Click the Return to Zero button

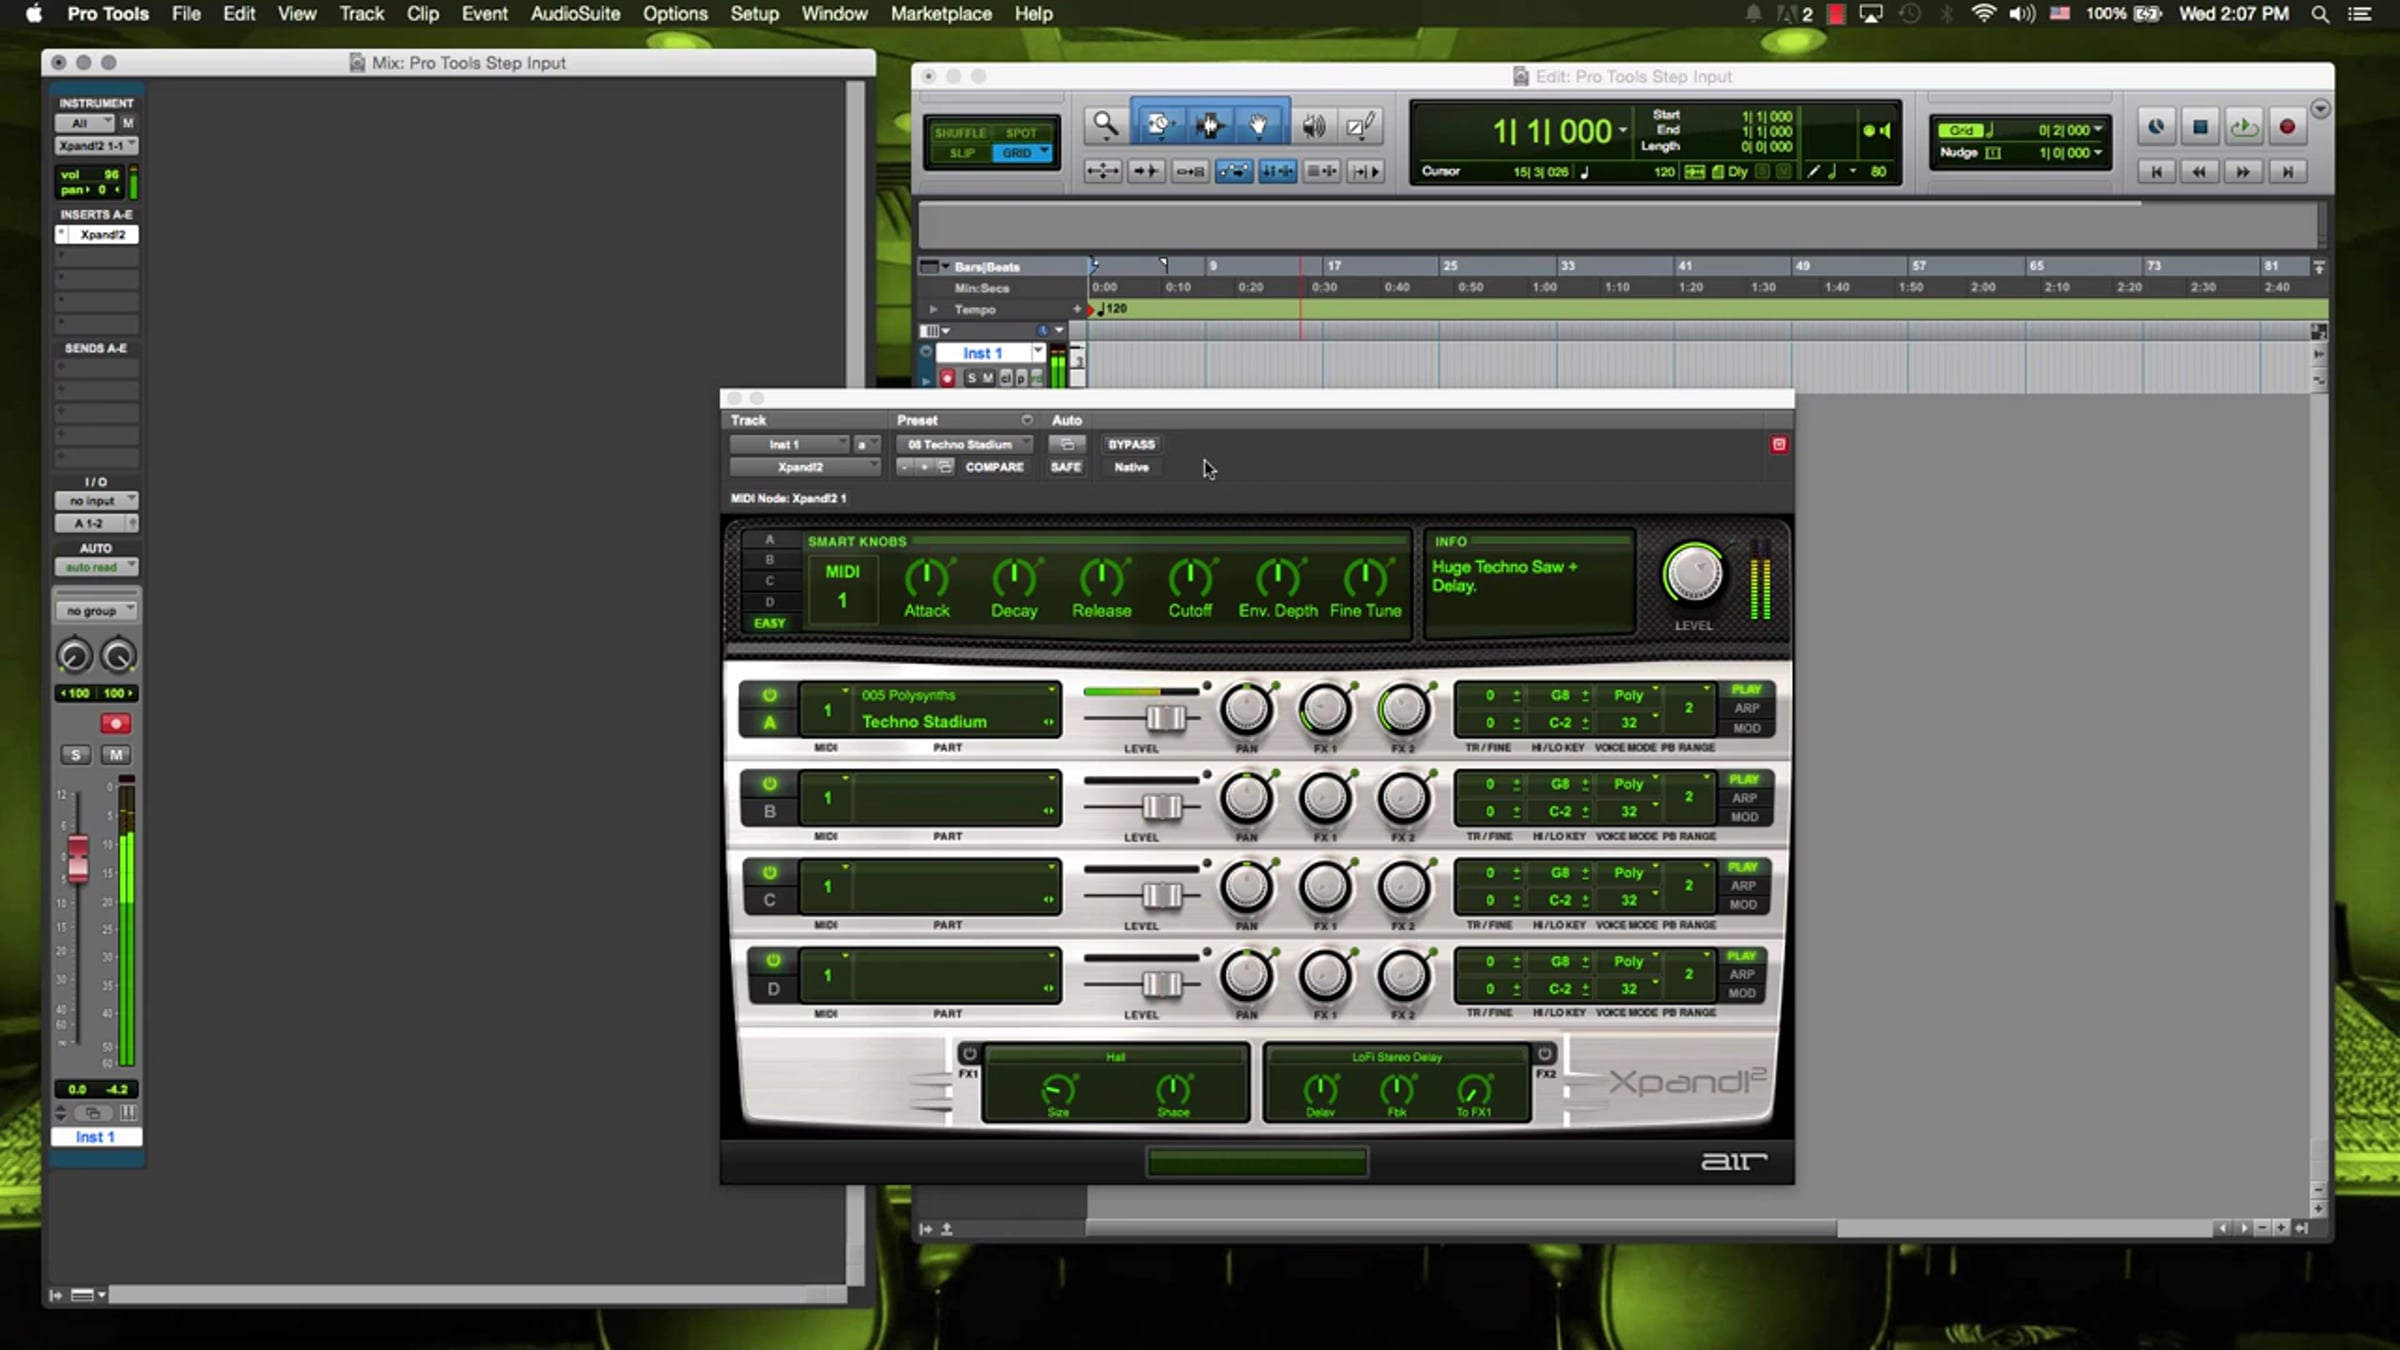2156,172
